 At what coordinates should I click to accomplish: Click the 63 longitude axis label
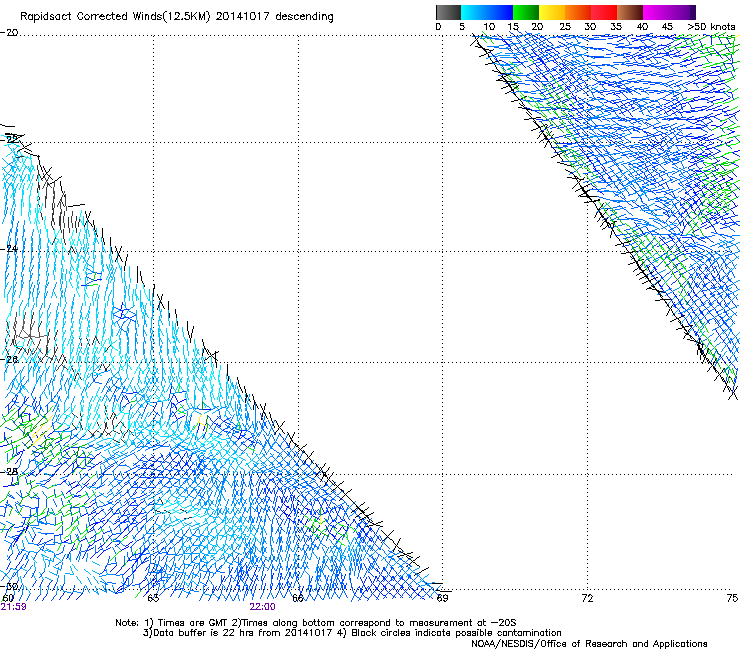[x=153, y=598]
